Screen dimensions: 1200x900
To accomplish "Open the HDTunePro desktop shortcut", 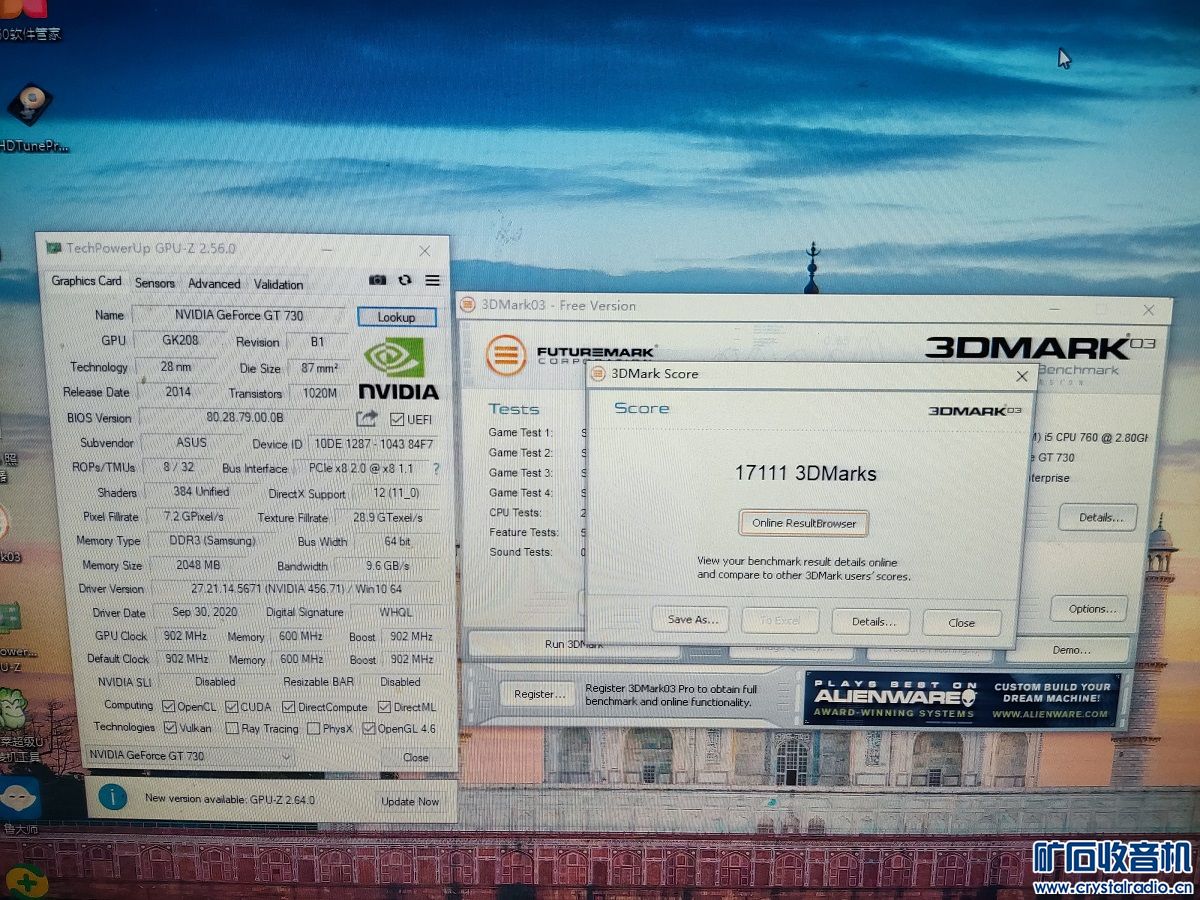I will (x=32, y=118).
